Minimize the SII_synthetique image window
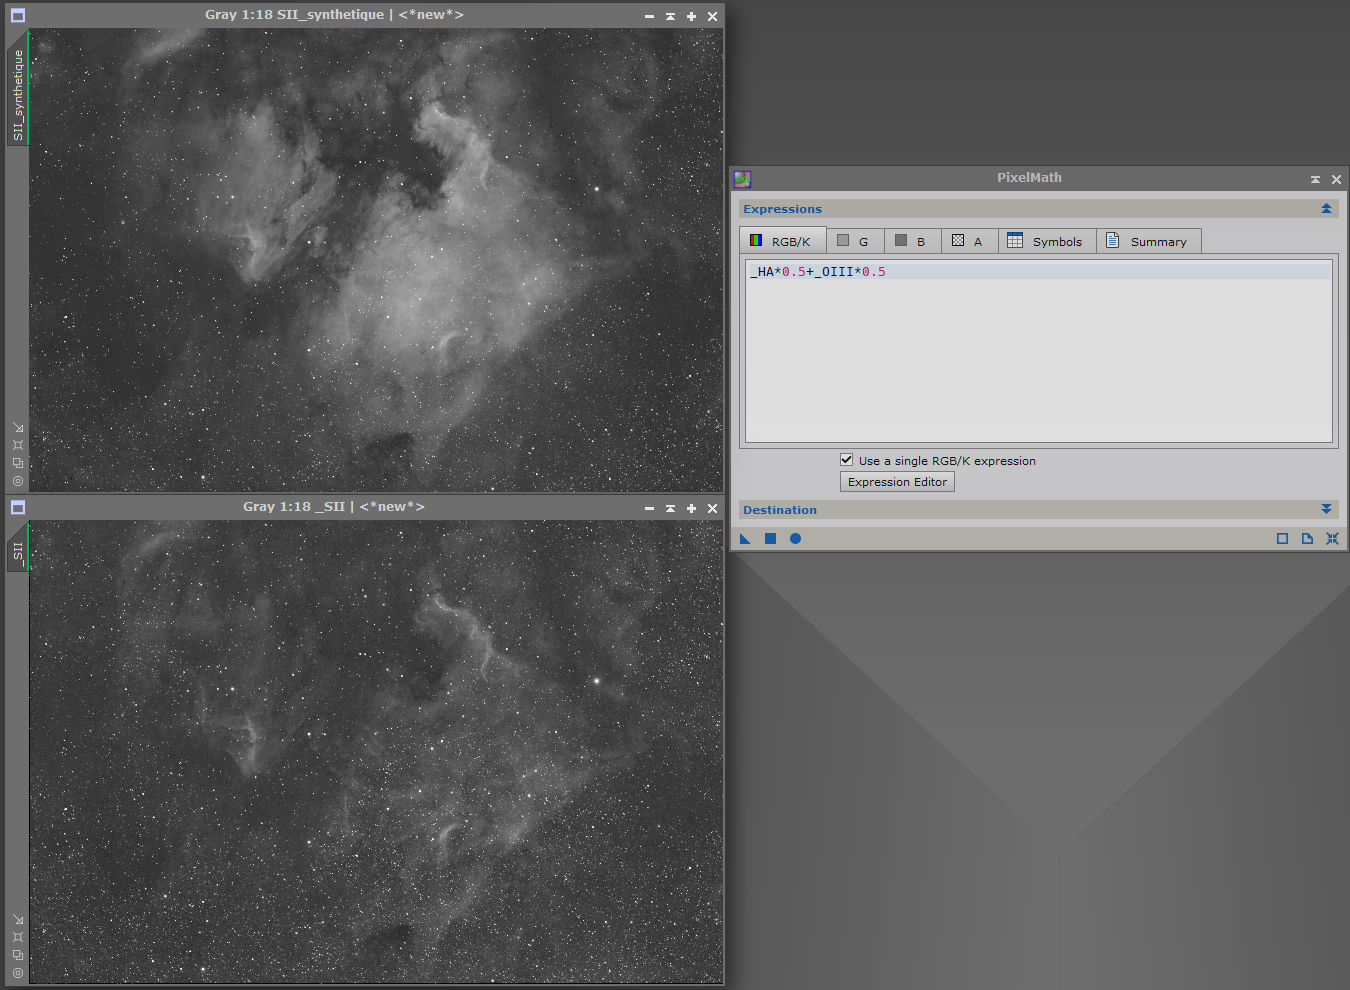Viewport: 1350px width, 990px height. click(x=649, y=16)
